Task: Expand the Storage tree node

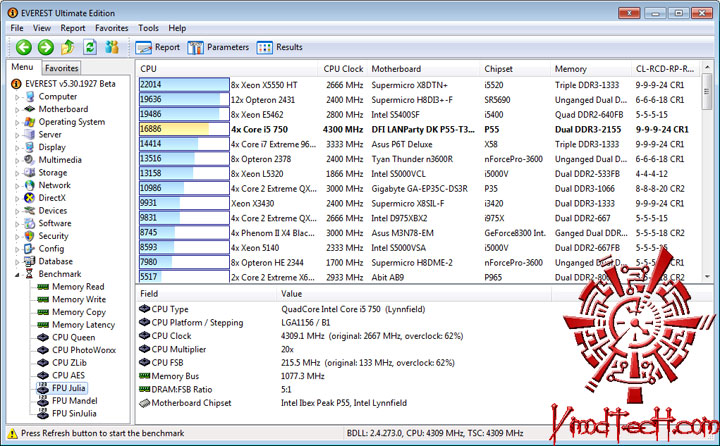Action: (17, 173)
